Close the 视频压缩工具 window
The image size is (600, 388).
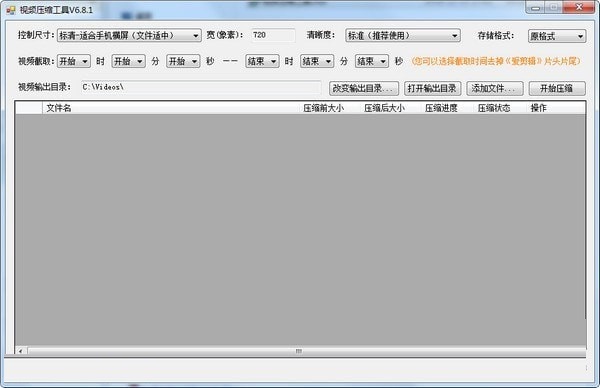(x=579, y=7)
